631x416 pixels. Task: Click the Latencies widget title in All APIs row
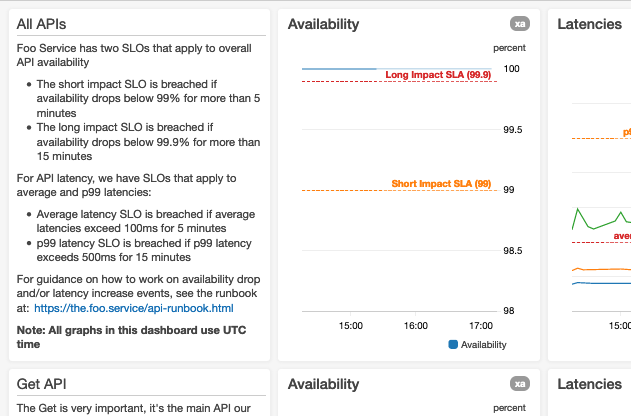(x=589, y=24)
